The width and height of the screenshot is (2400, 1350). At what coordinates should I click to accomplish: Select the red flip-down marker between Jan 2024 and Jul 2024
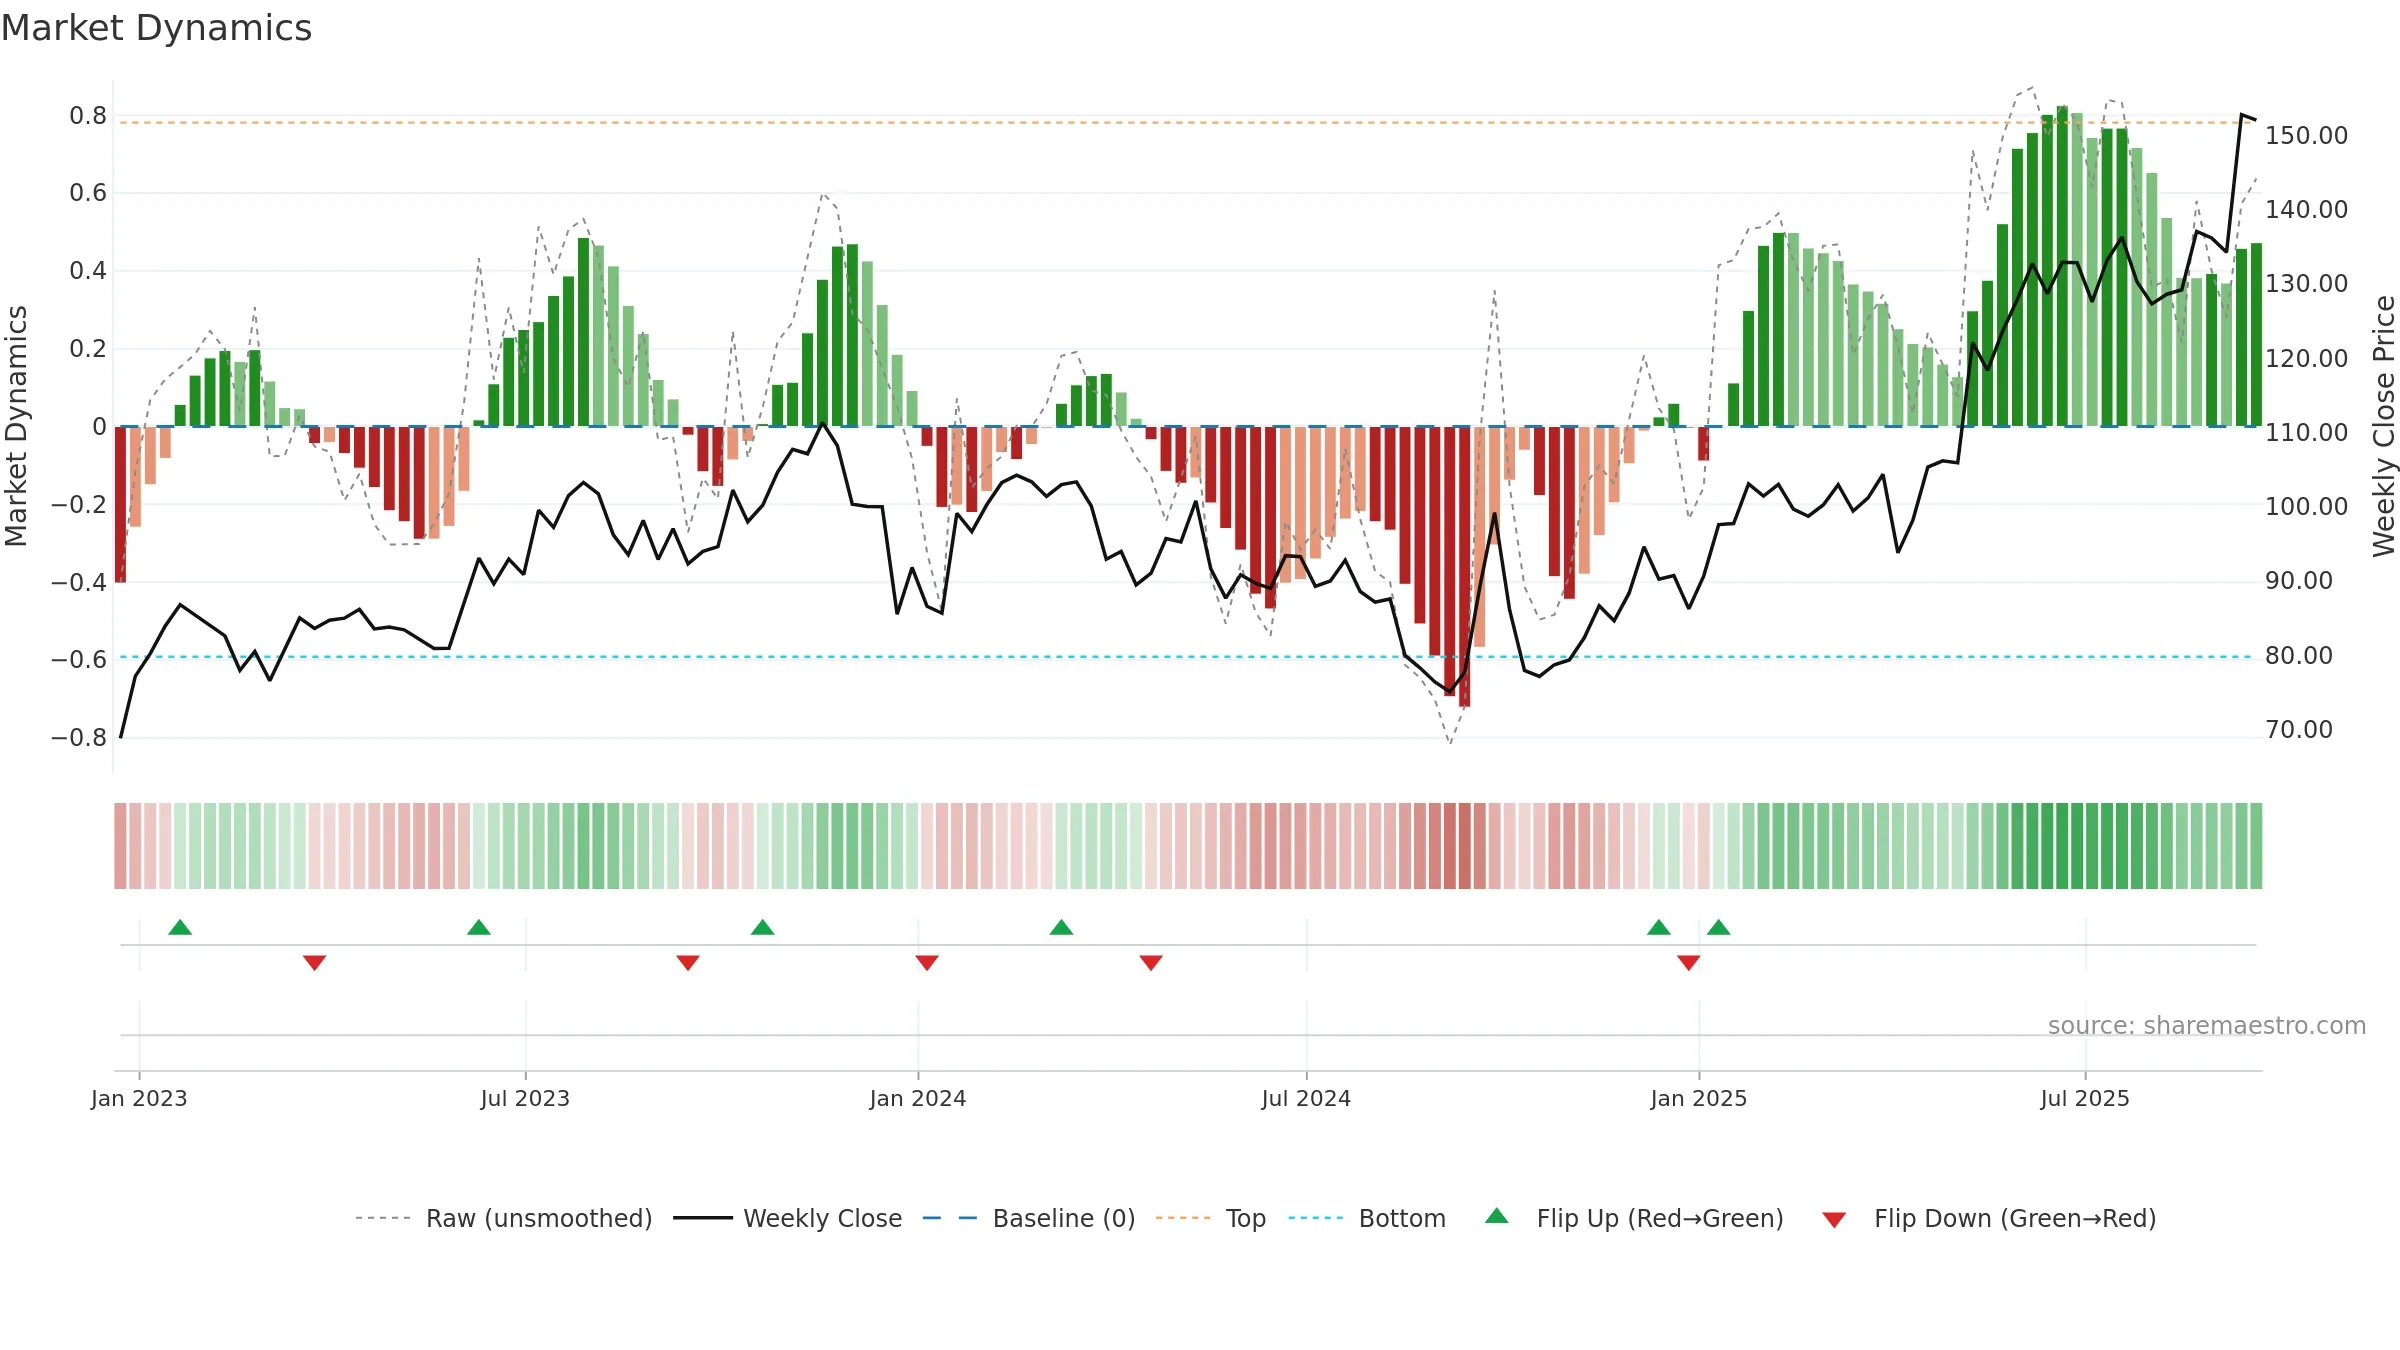(x=1151, y=962)
